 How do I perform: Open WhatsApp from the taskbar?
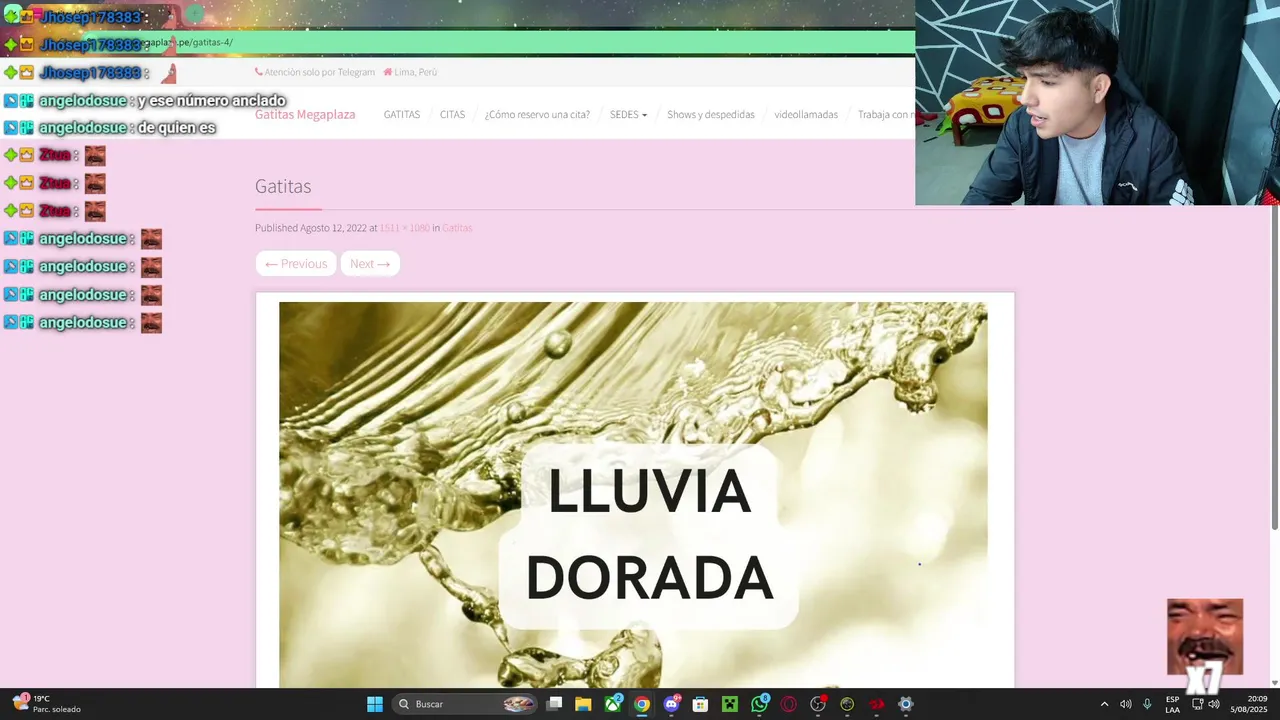click(x=760, y=704)
